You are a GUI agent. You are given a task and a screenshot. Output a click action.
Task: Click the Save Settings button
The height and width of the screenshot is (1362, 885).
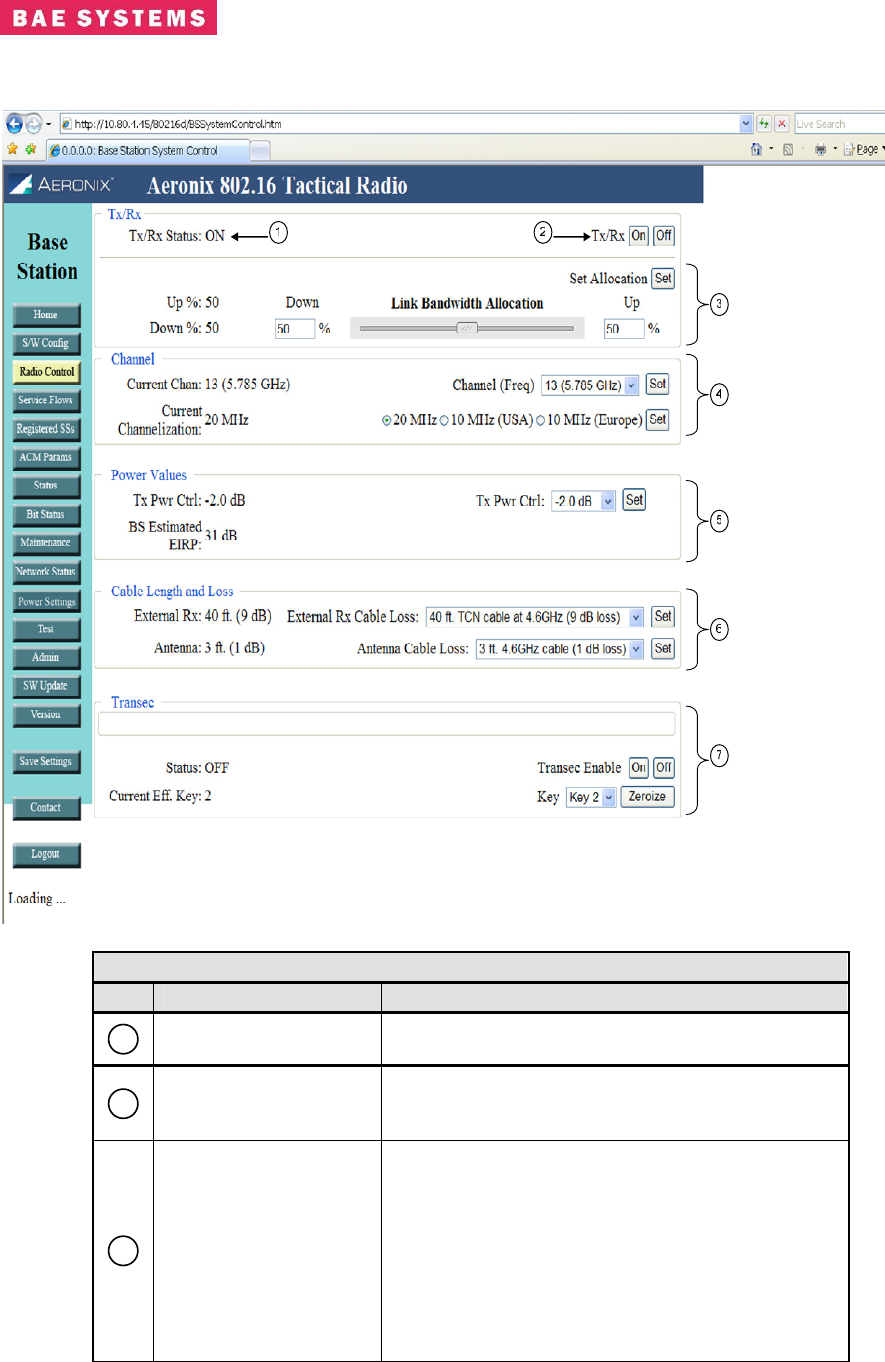[45, 762]
